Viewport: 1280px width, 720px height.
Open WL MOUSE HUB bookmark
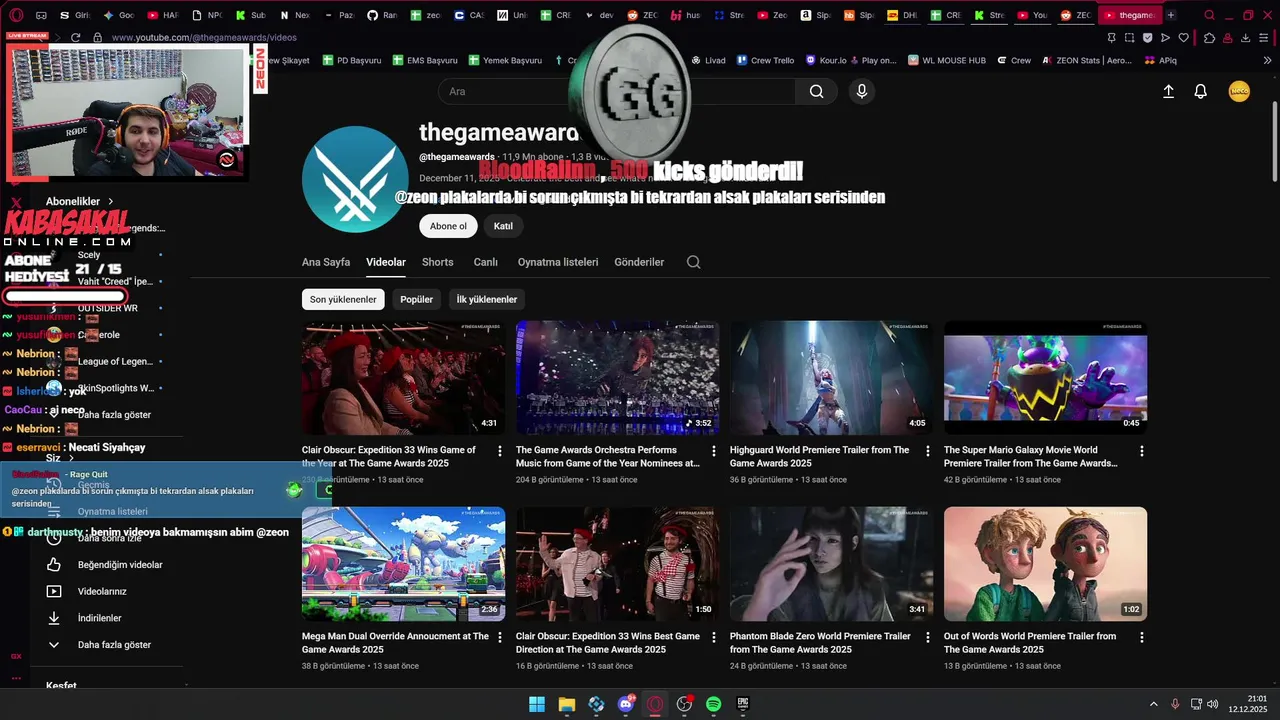(x=946, y=60)
